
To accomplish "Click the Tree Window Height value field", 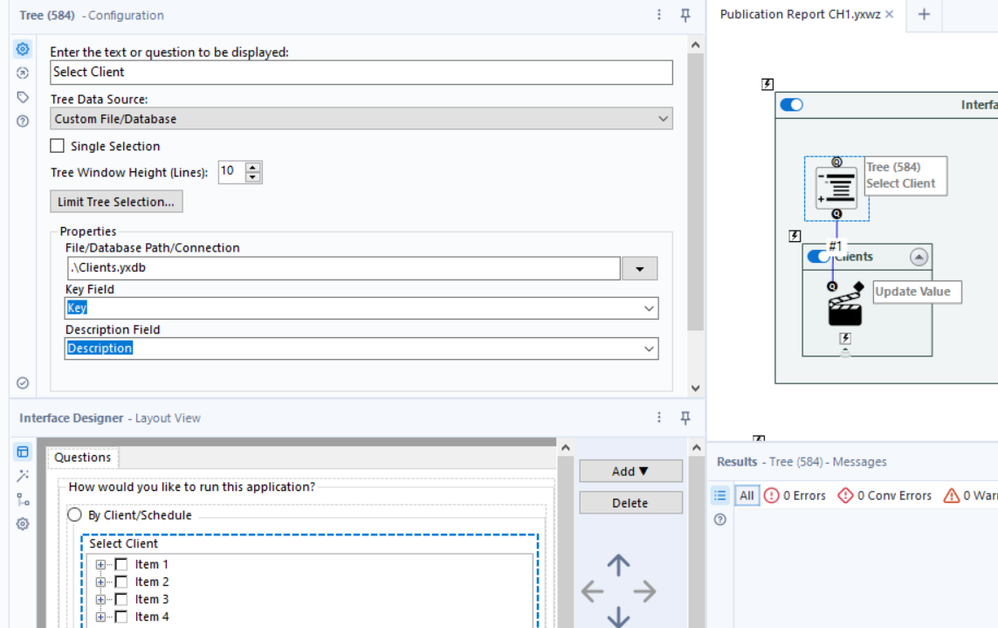I will pyautogui.click(x=232, y=172).
